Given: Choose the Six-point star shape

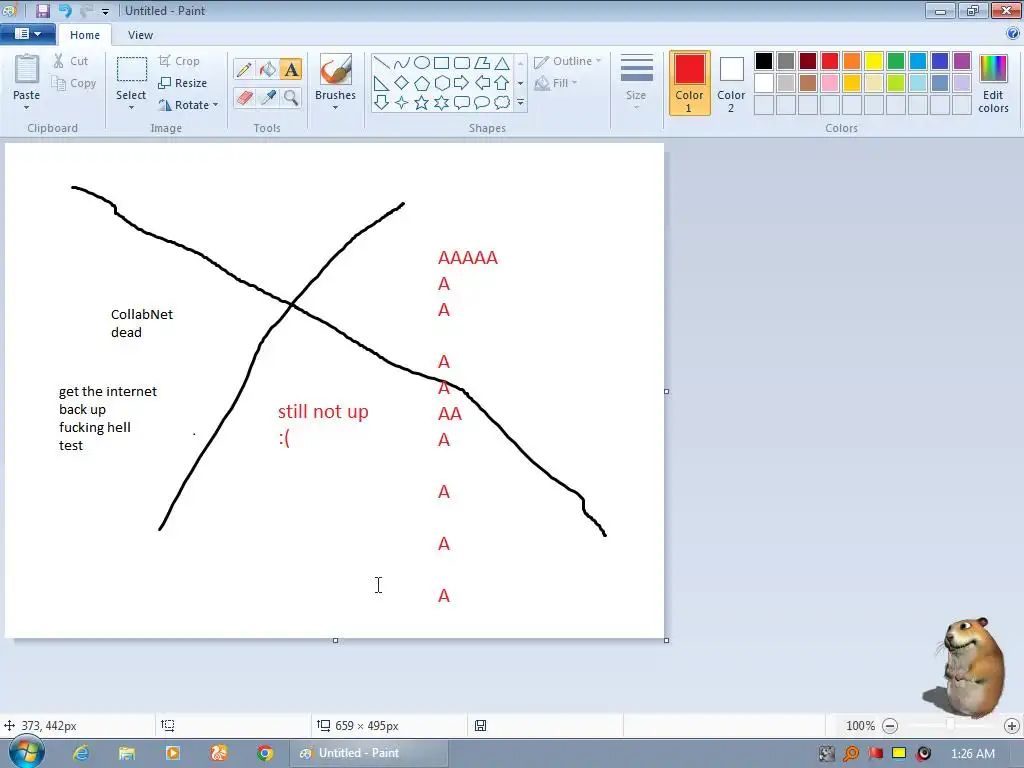Looking at the screenshot, I should pos(441,103).
